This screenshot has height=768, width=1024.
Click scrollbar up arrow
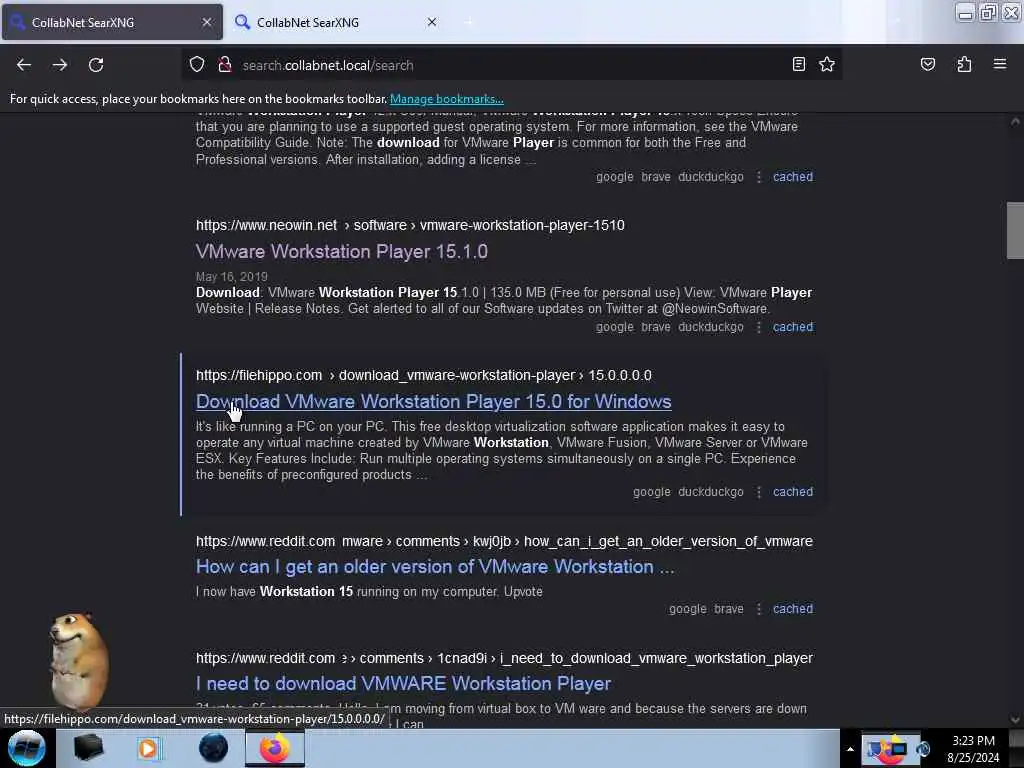coord(1014,121)
